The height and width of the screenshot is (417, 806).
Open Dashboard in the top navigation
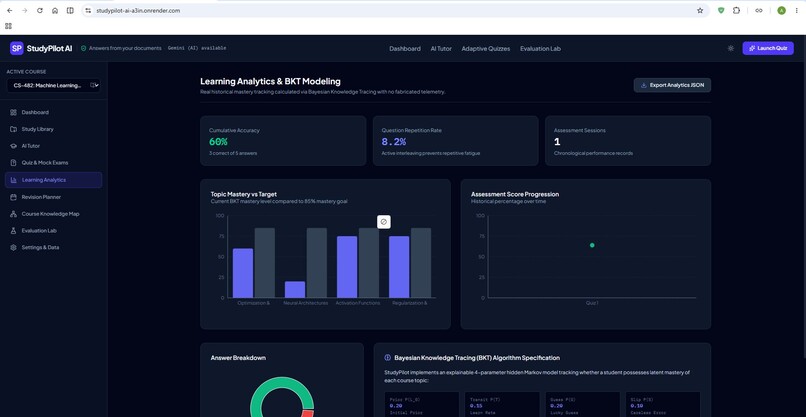tap(405, 49)
